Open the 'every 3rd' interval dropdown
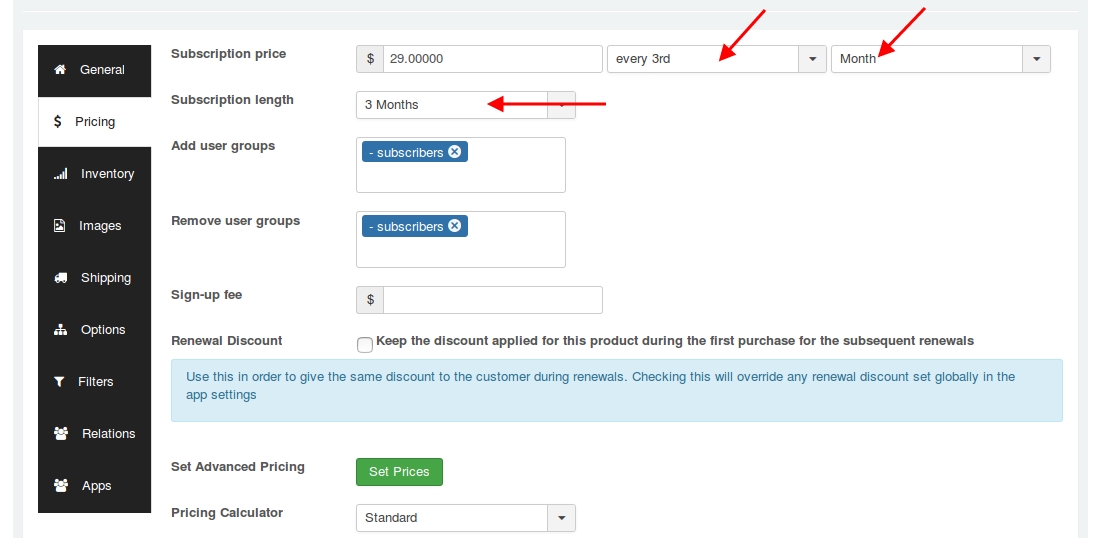 pyautogui.click(x=812, y=59)
